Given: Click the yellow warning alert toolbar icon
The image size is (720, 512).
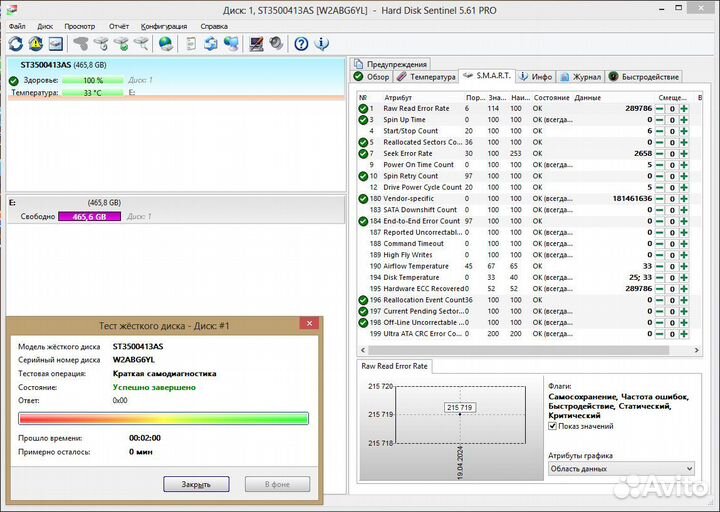Looking at the screenshot, I should coord(35,44).
